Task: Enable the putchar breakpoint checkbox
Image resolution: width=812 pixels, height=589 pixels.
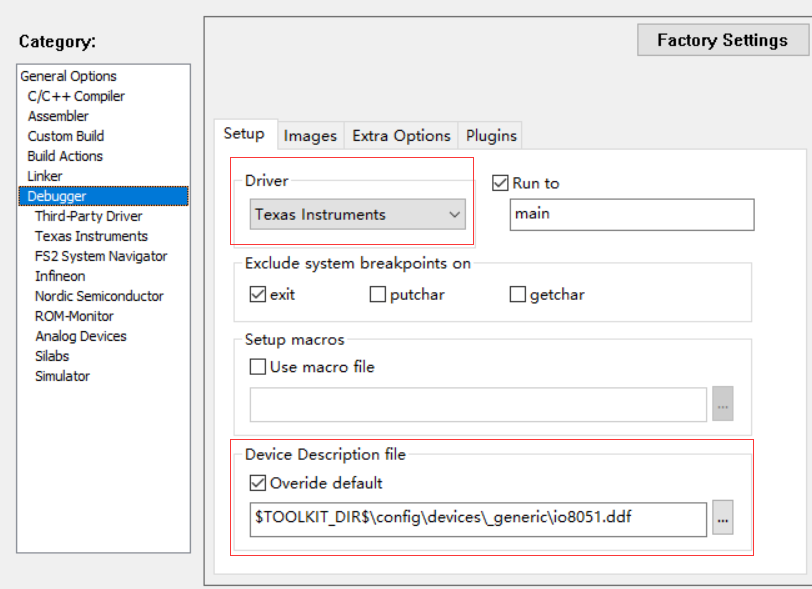Action: [377, 295]
